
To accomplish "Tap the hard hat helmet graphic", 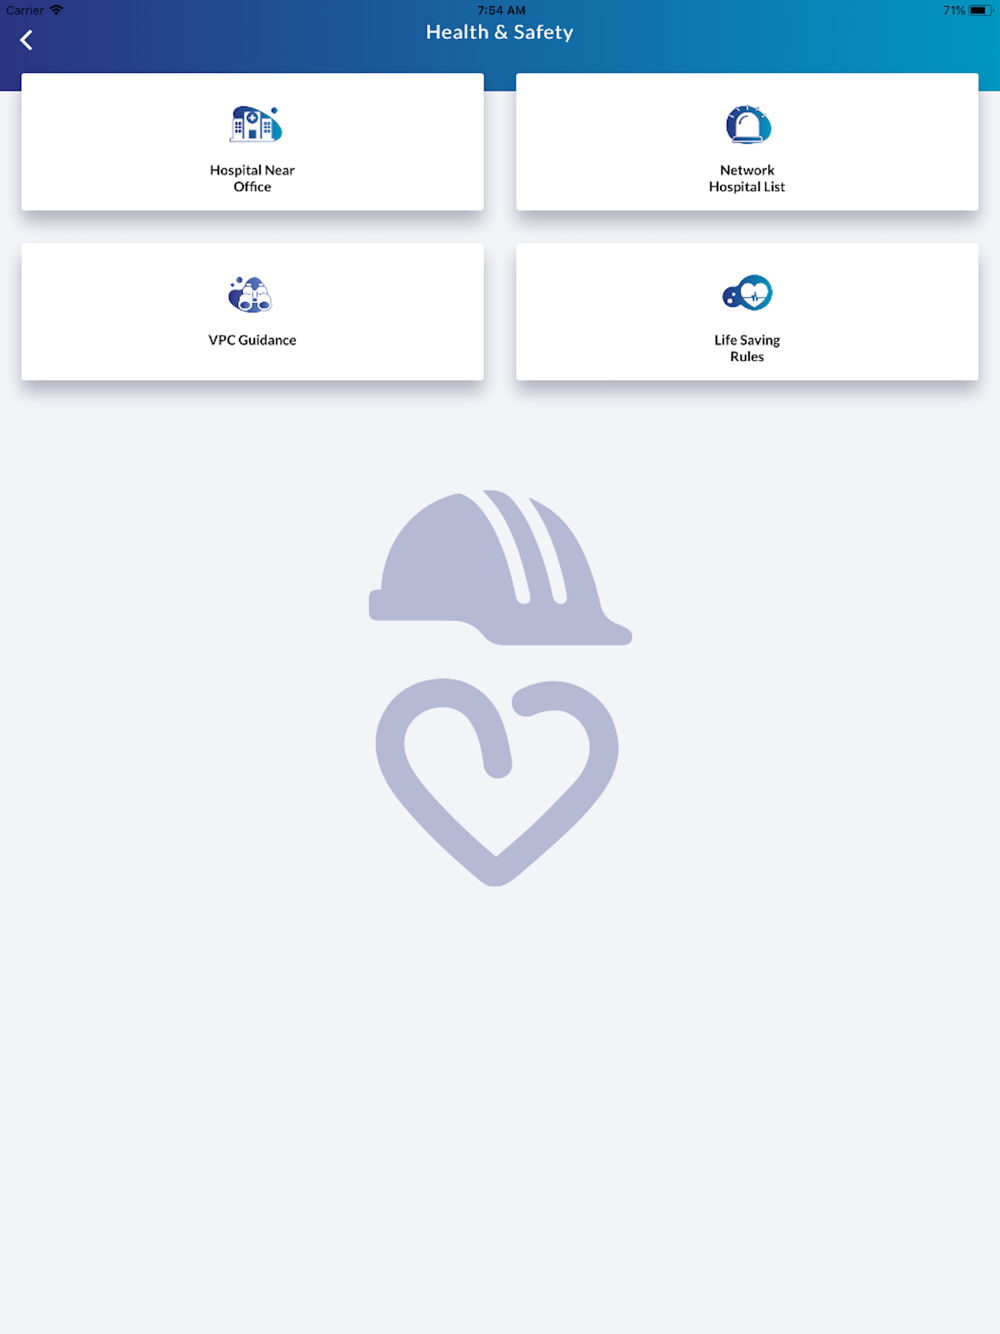I will pos(500,568).
